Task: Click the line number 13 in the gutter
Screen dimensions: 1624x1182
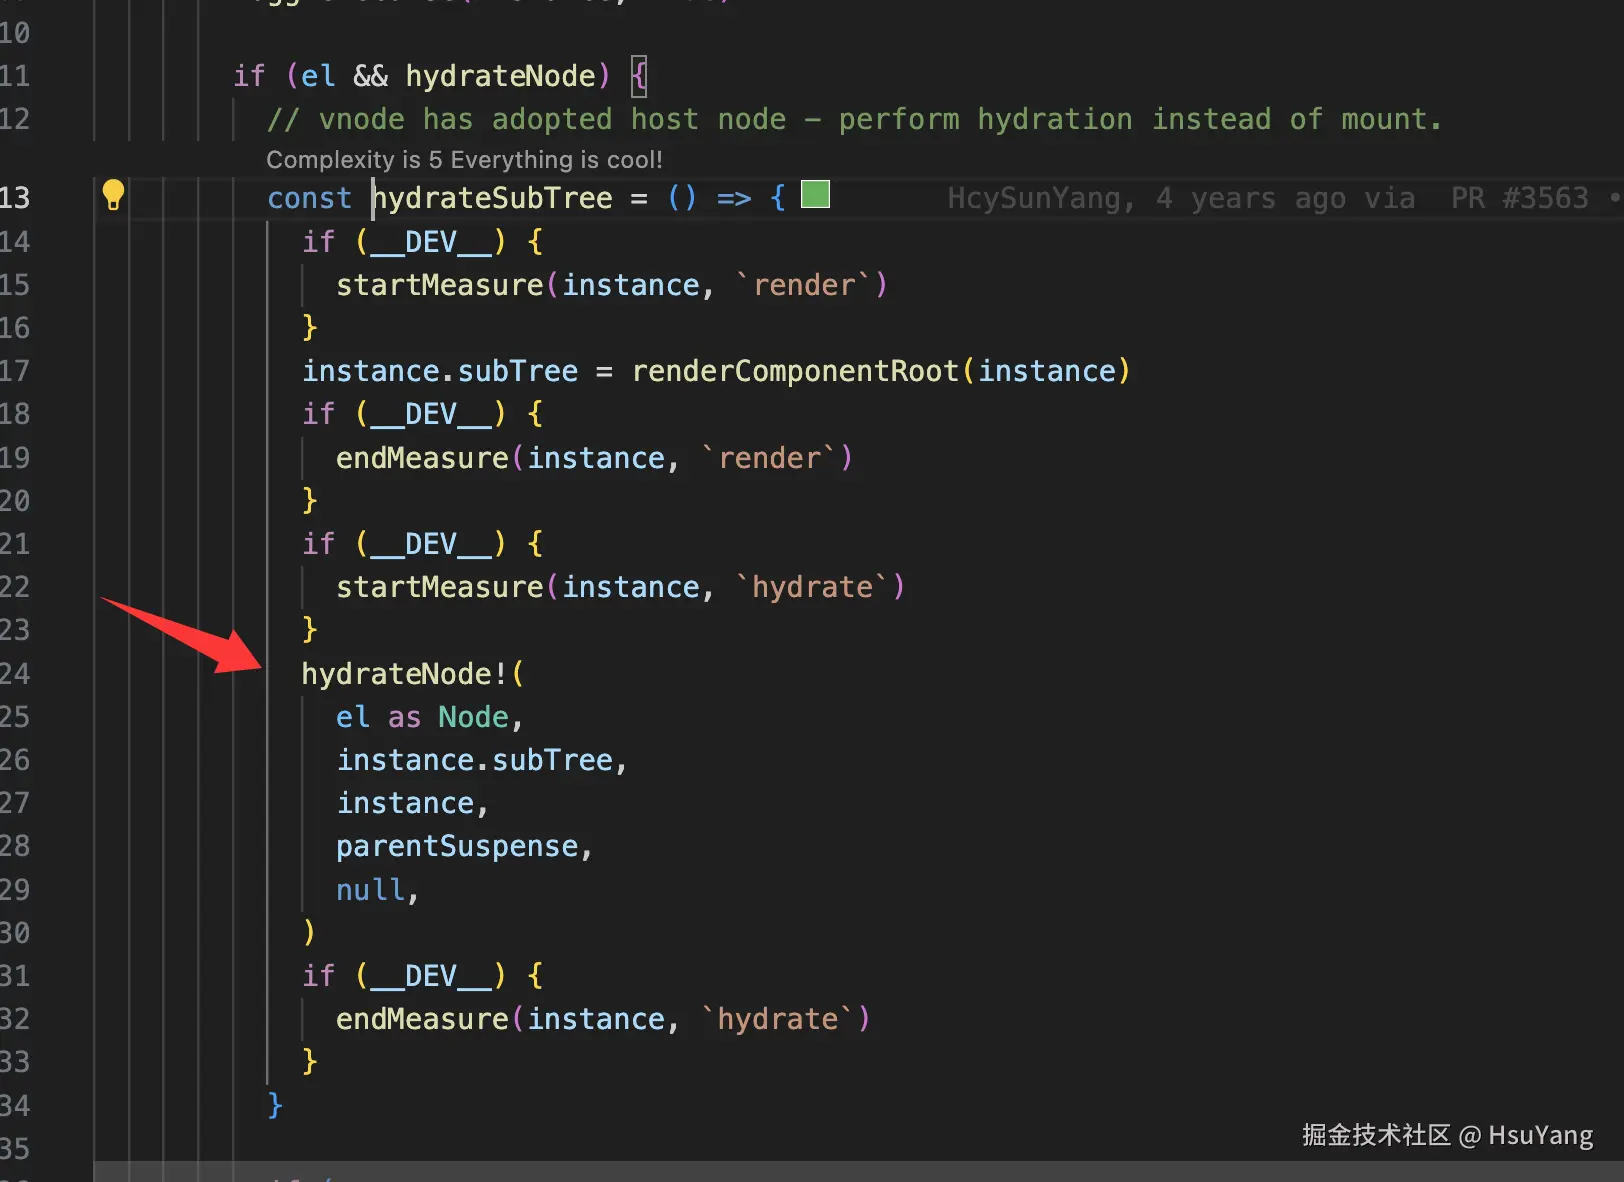Action: point(15,198)
